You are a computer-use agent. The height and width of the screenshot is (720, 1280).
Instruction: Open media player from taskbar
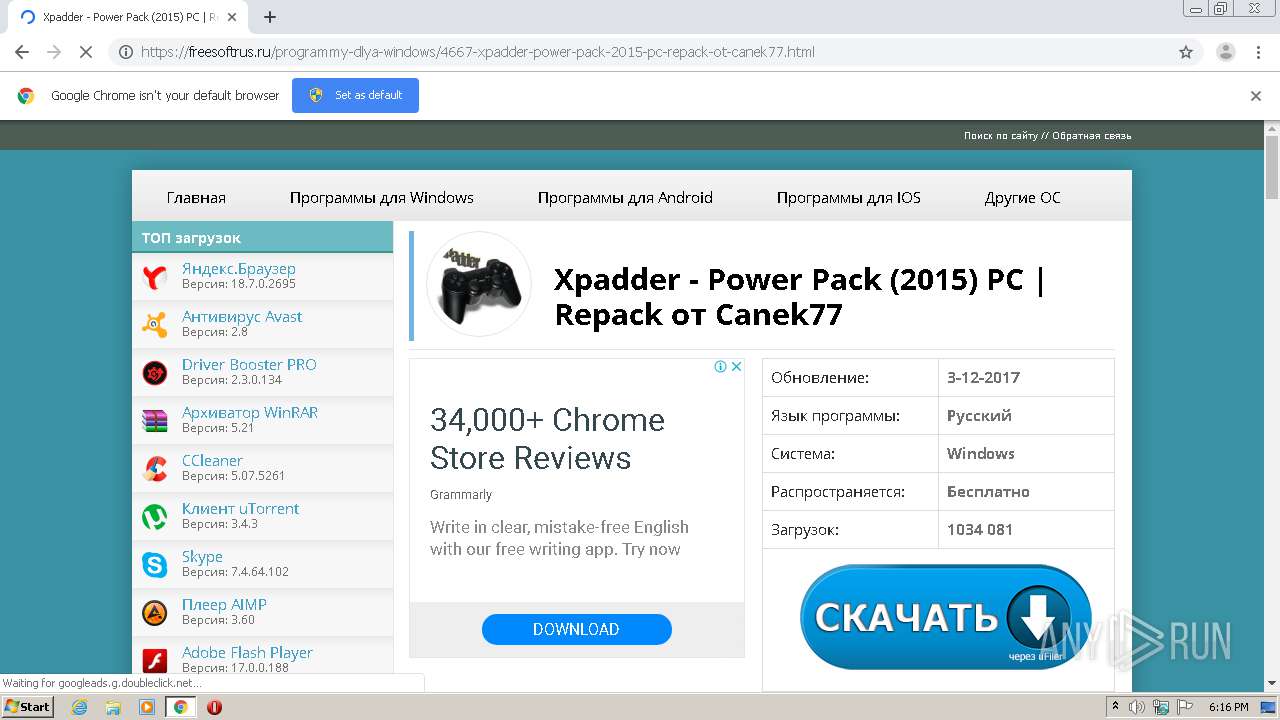click(x=147, y=707)
